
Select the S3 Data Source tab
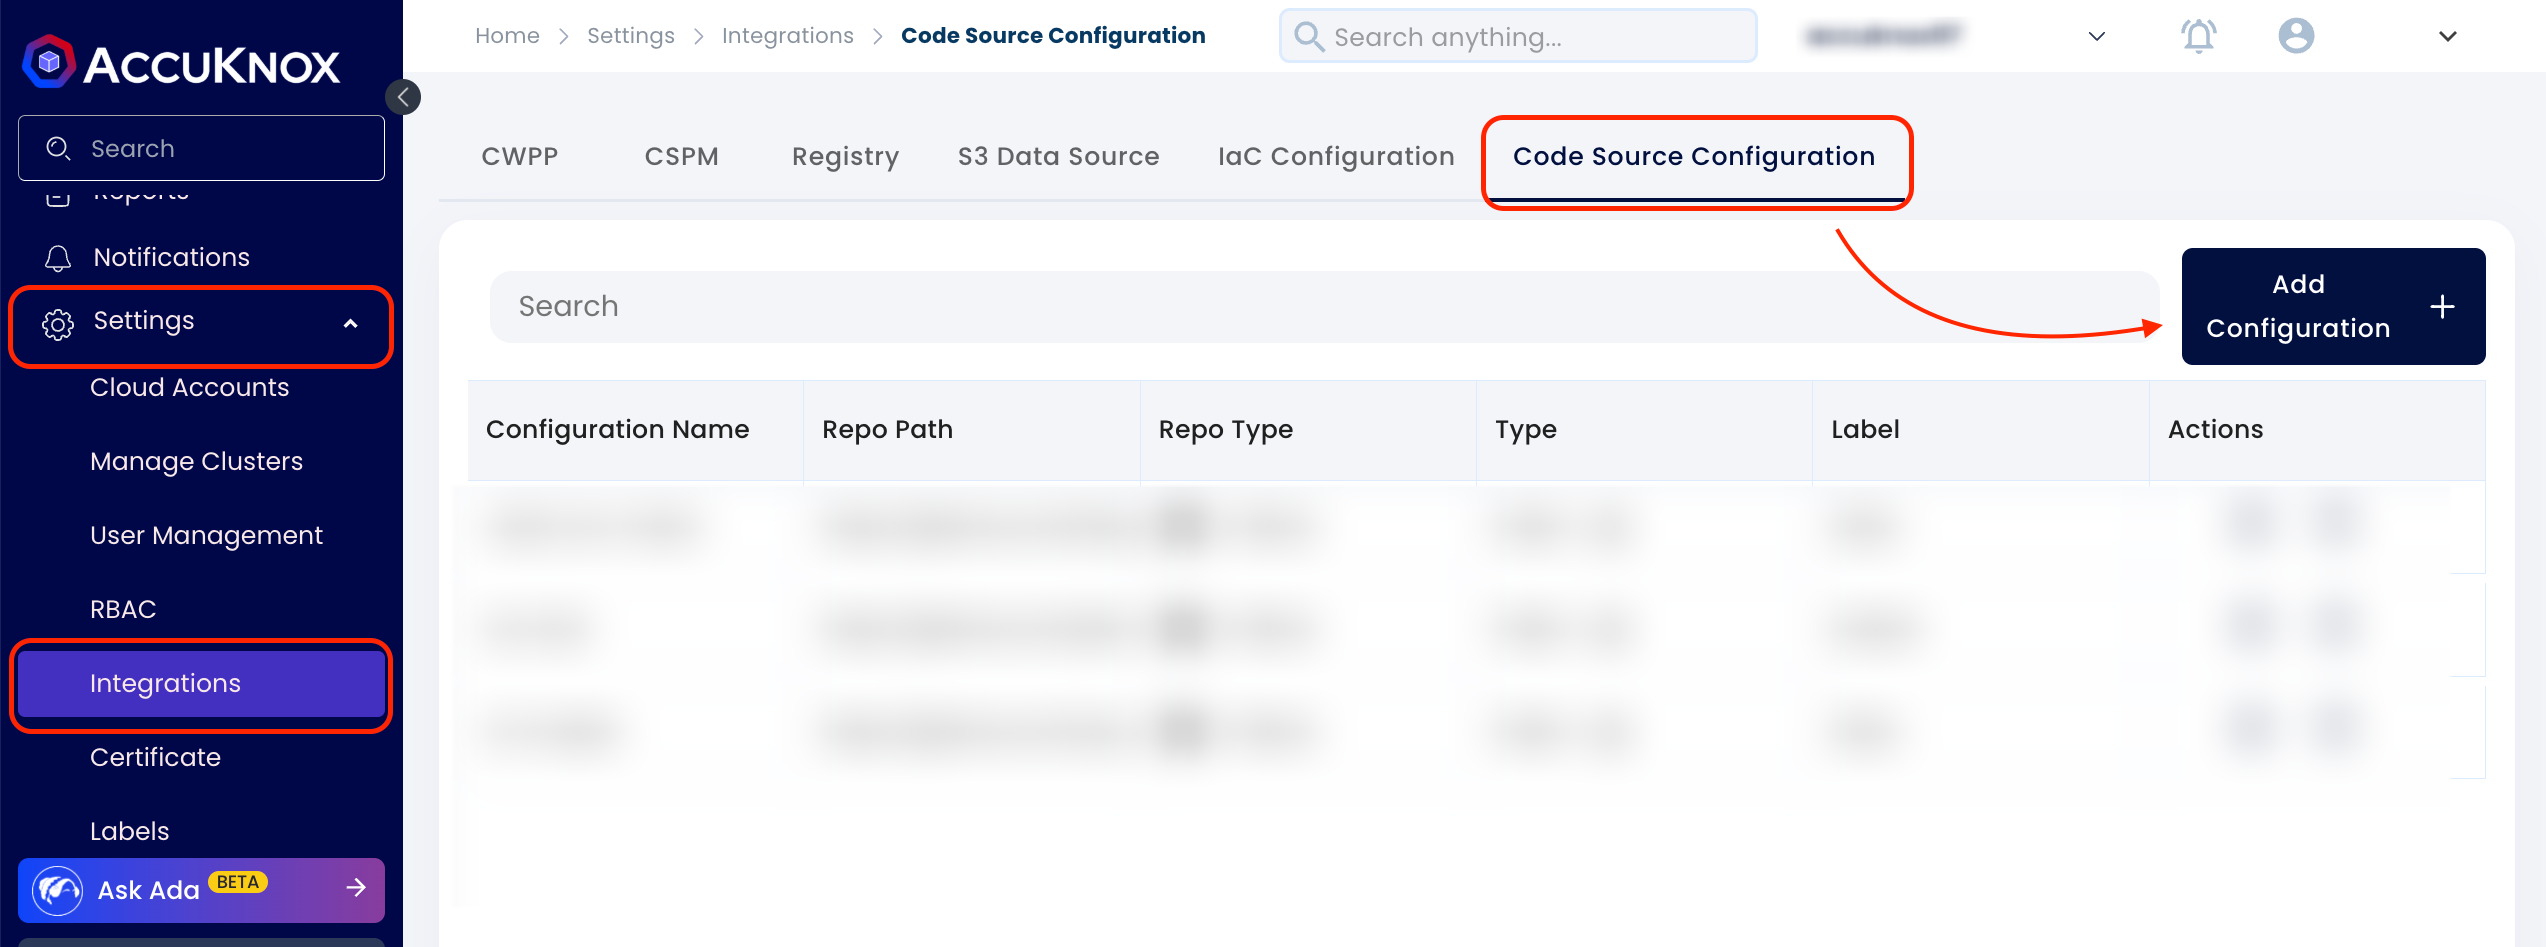[x=1059, y=156]
